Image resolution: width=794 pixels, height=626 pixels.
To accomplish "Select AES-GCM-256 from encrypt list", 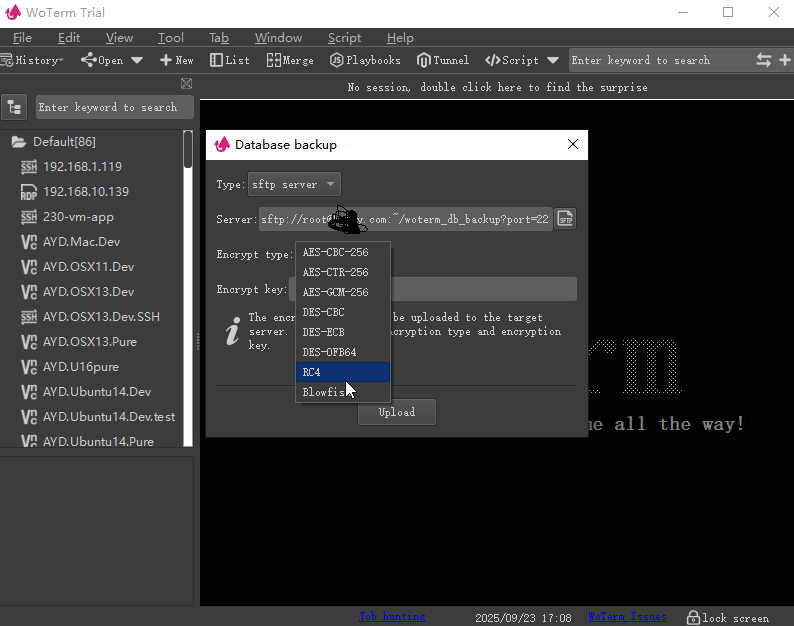I will (x=336, y=292).
